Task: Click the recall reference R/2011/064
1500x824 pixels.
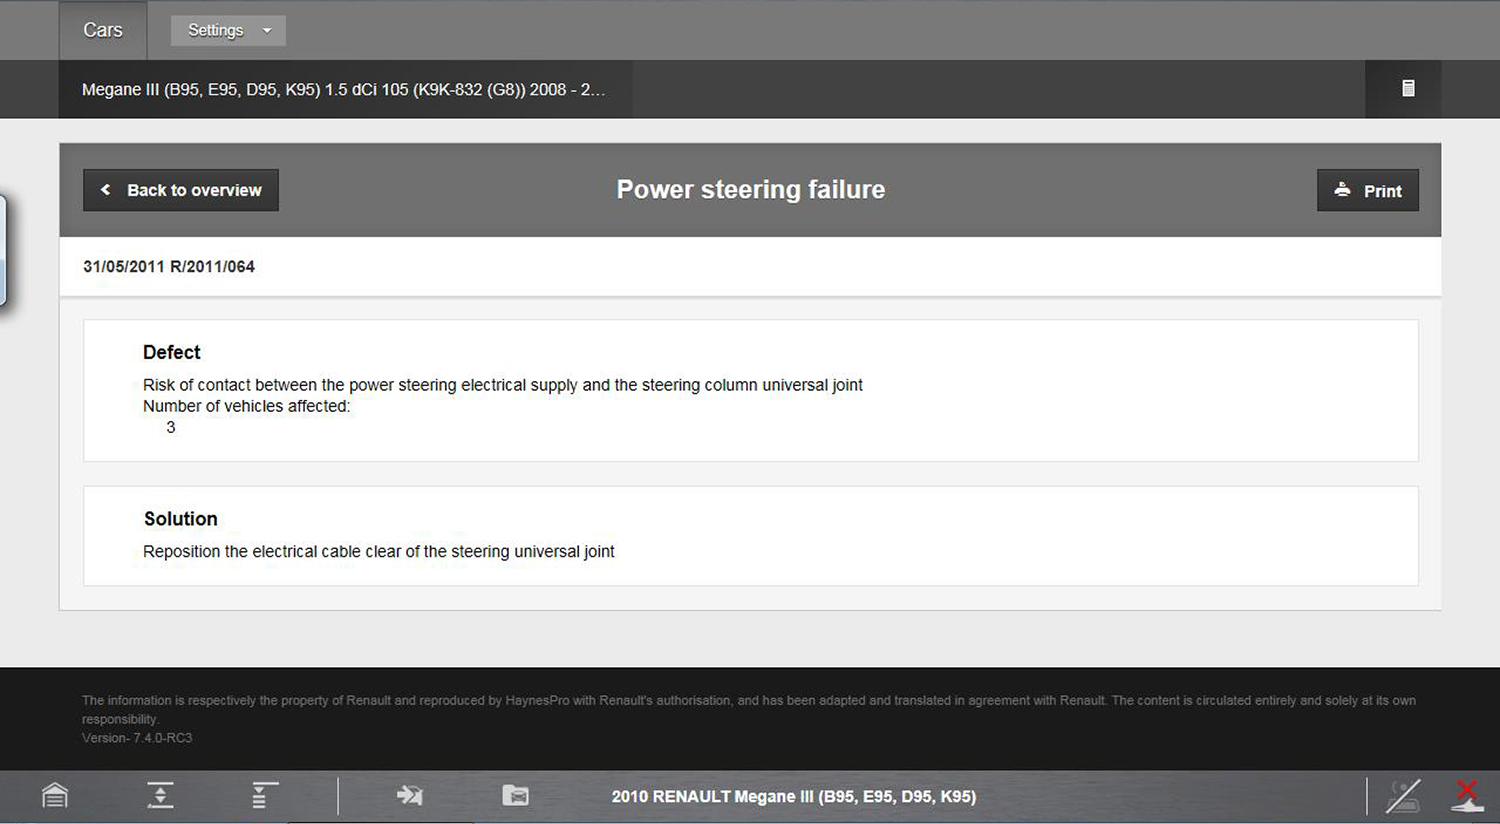Action: [x=212, y=267]
